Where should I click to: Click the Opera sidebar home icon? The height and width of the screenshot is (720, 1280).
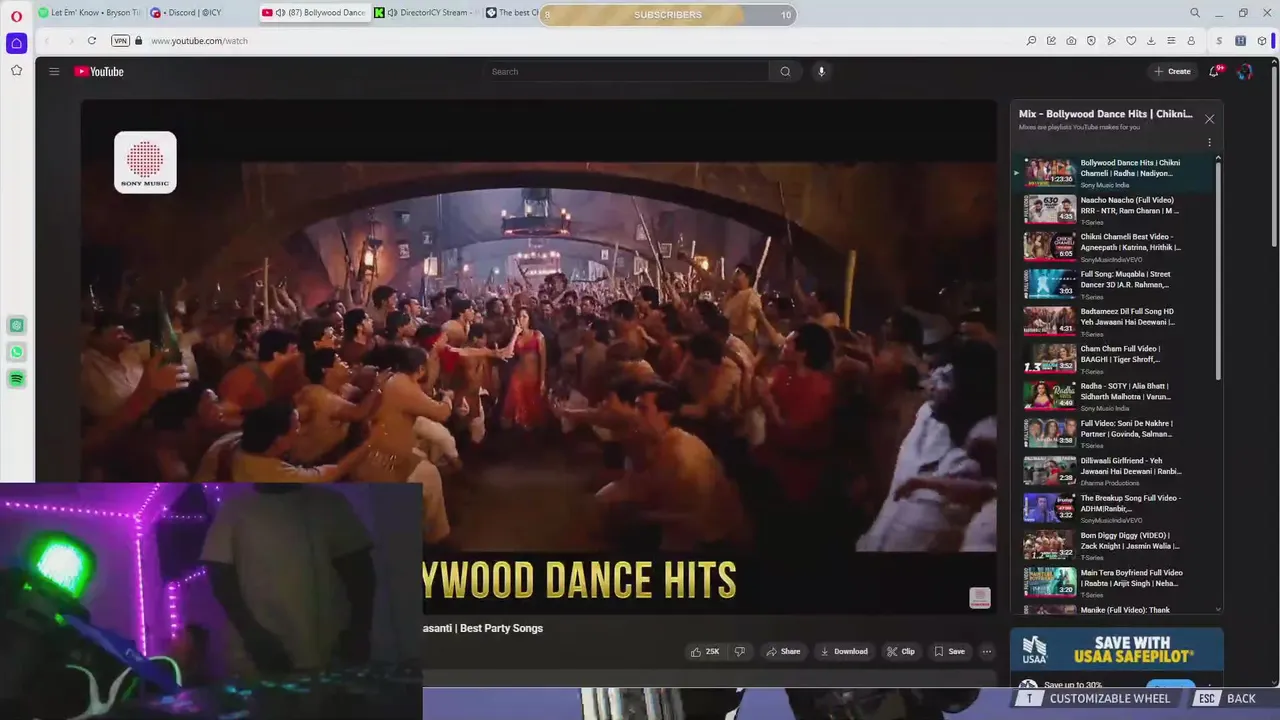pos(16,43)
